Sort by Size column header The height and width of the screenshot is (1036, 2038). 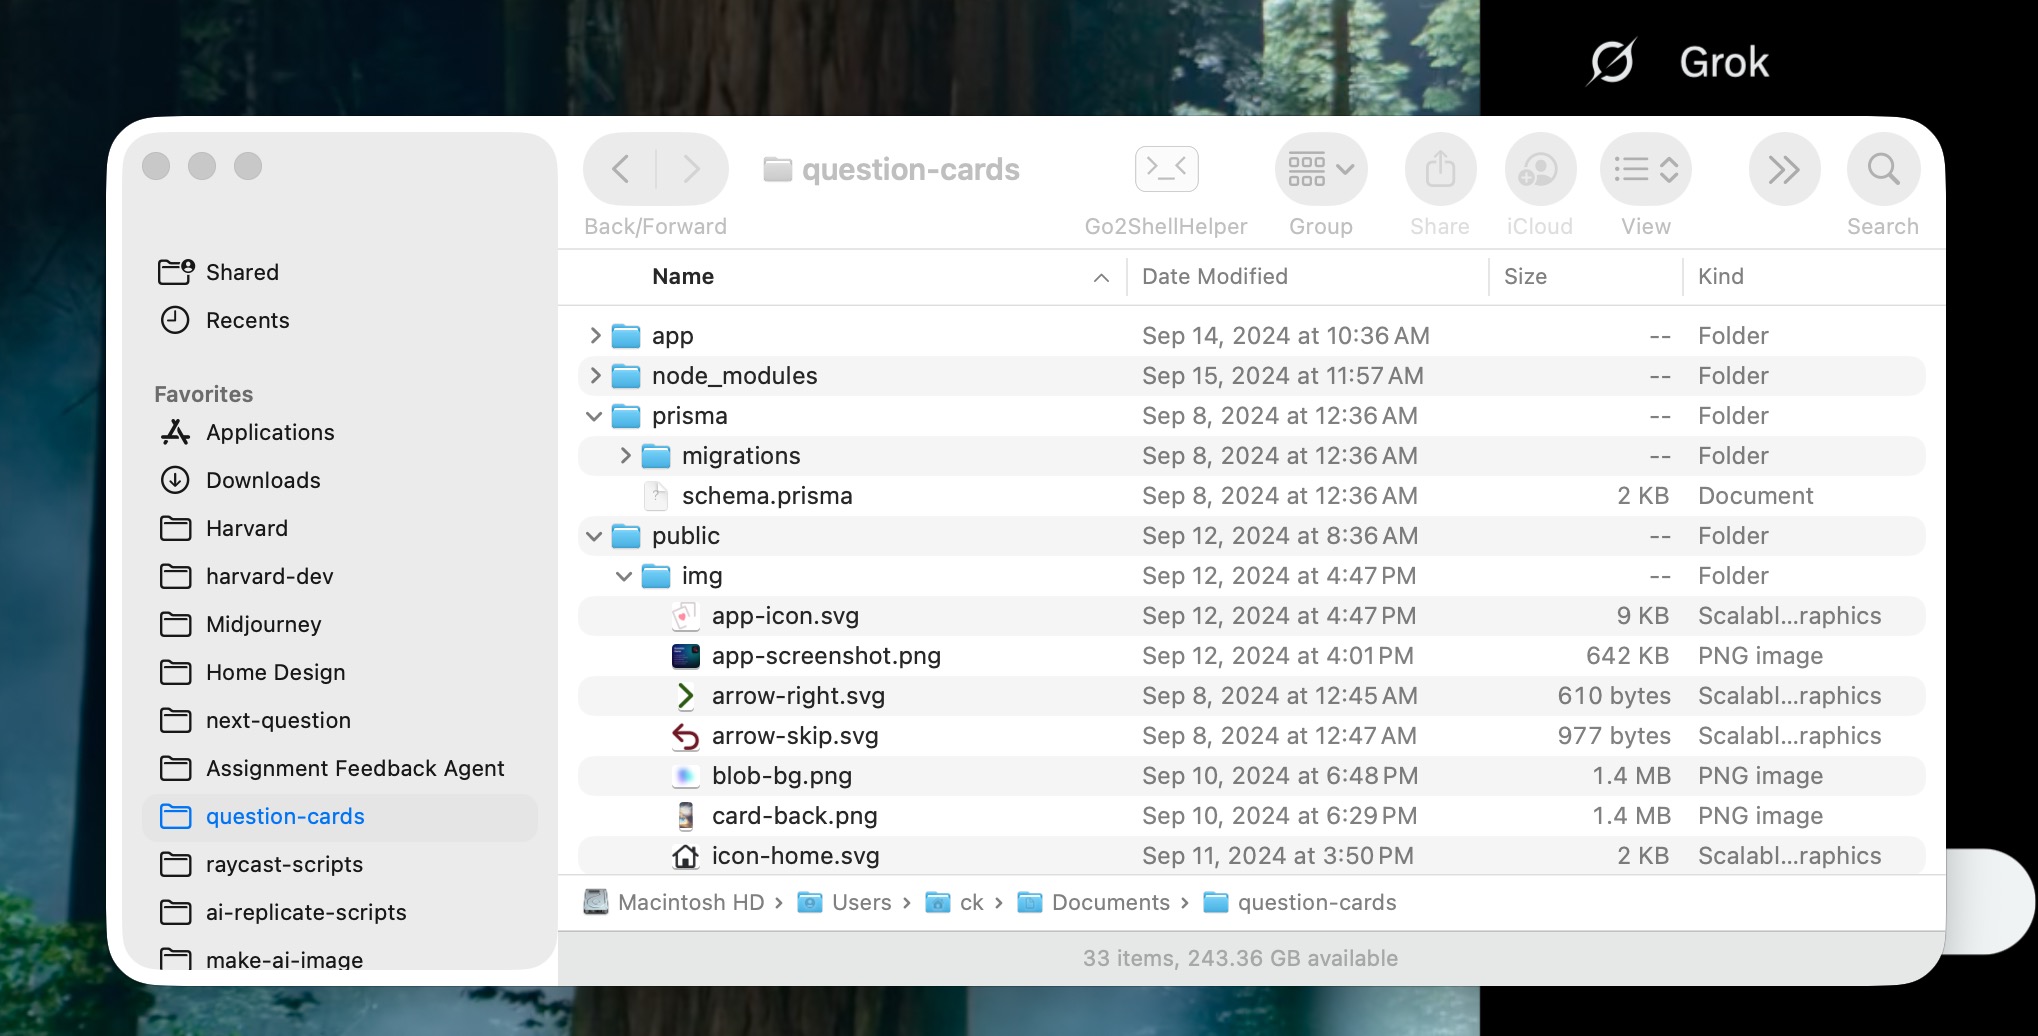tap(1525, 276)
